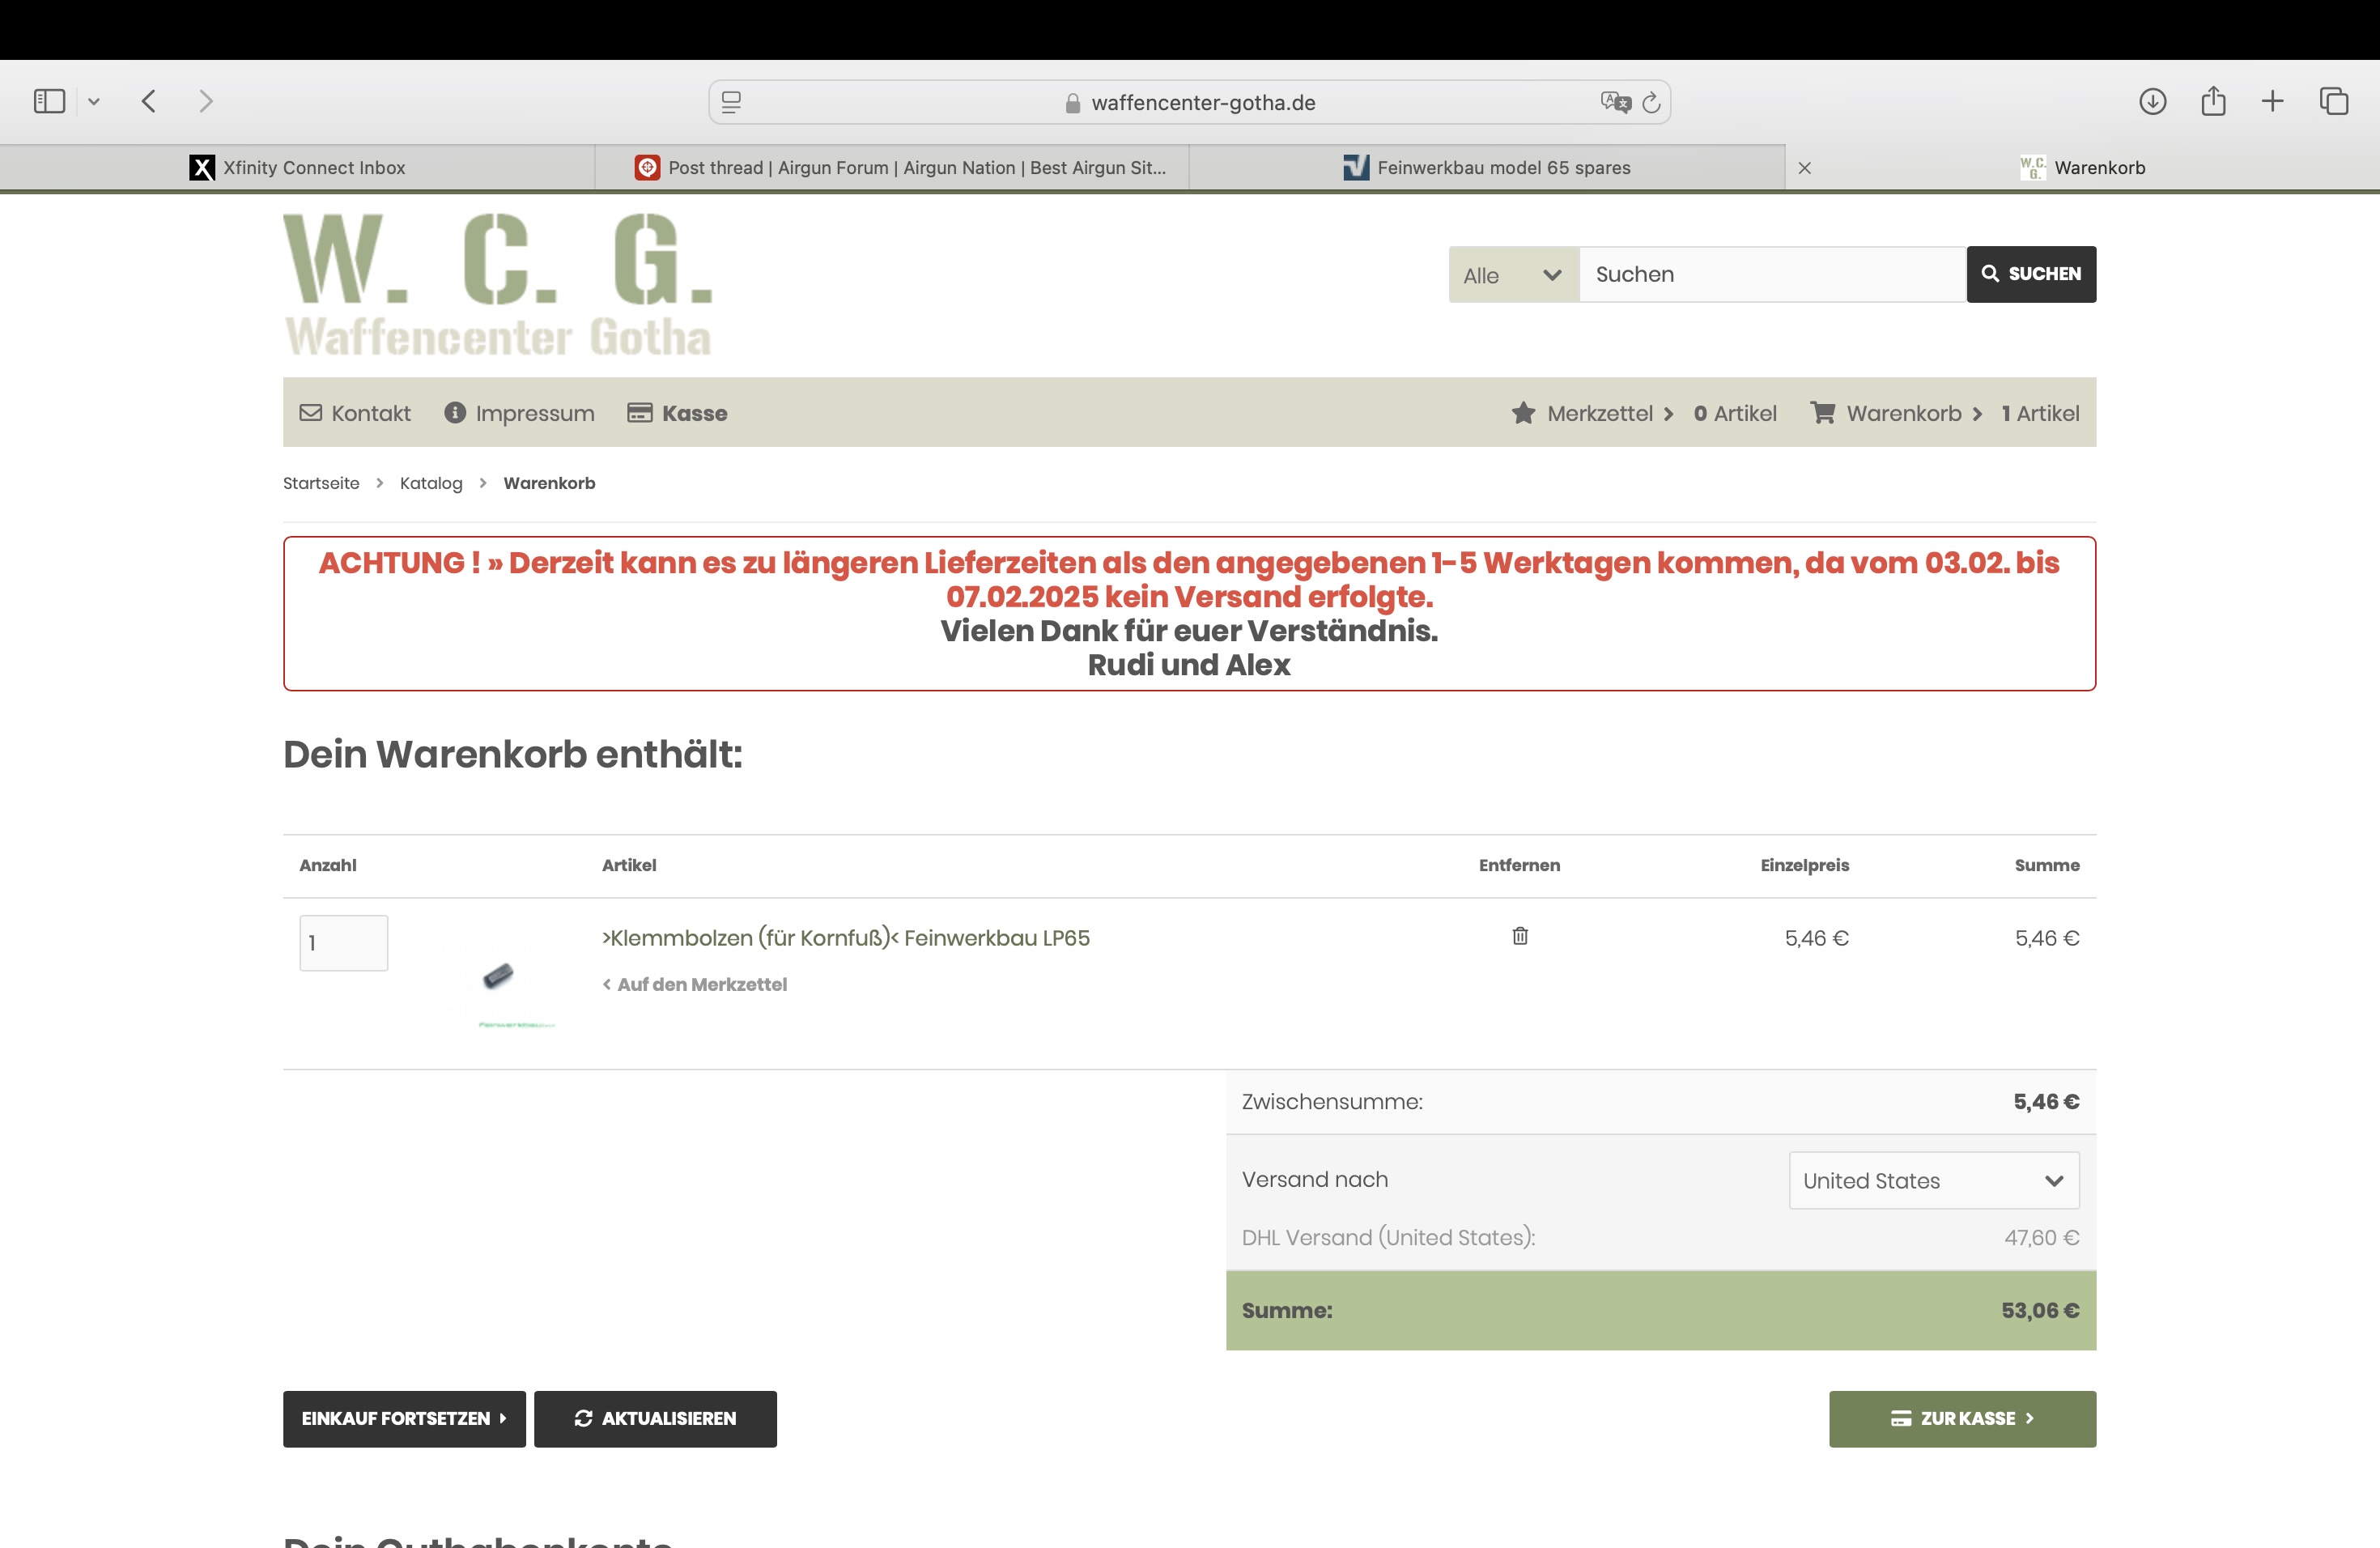The image size is (2380, 1548).
Task: Go to Kasse checkout link
Action: [x=677, y=413]
